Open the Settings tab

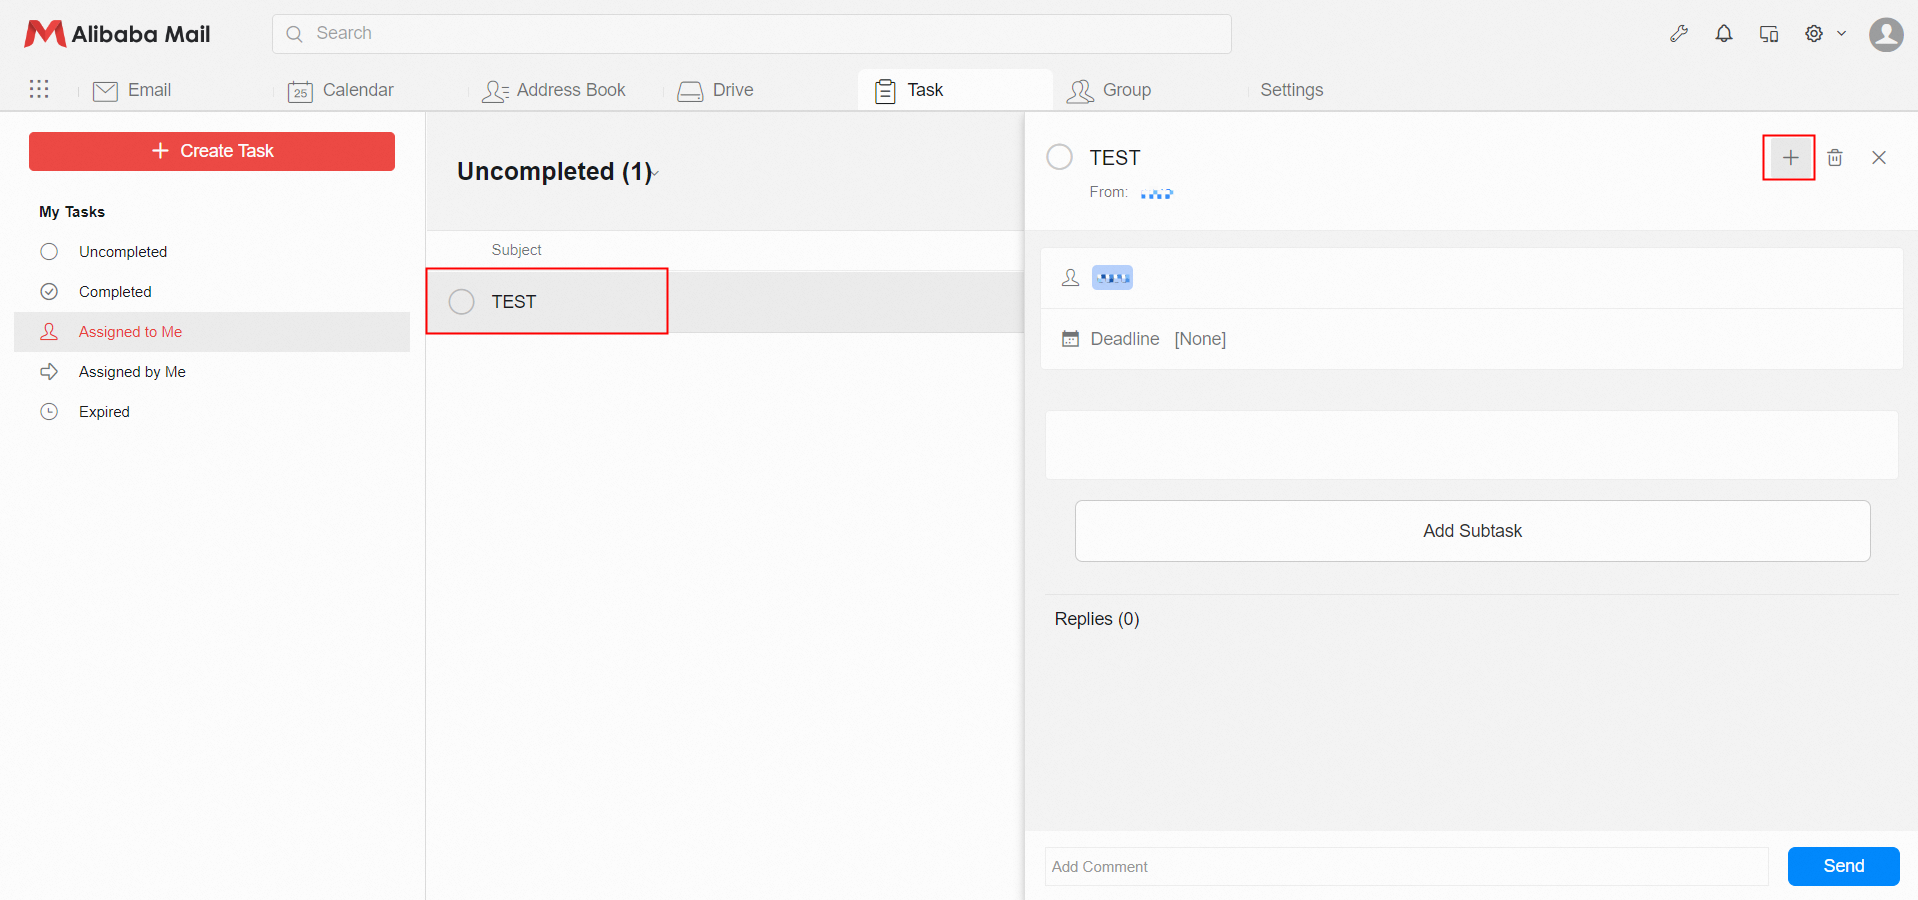point(1292,90)
